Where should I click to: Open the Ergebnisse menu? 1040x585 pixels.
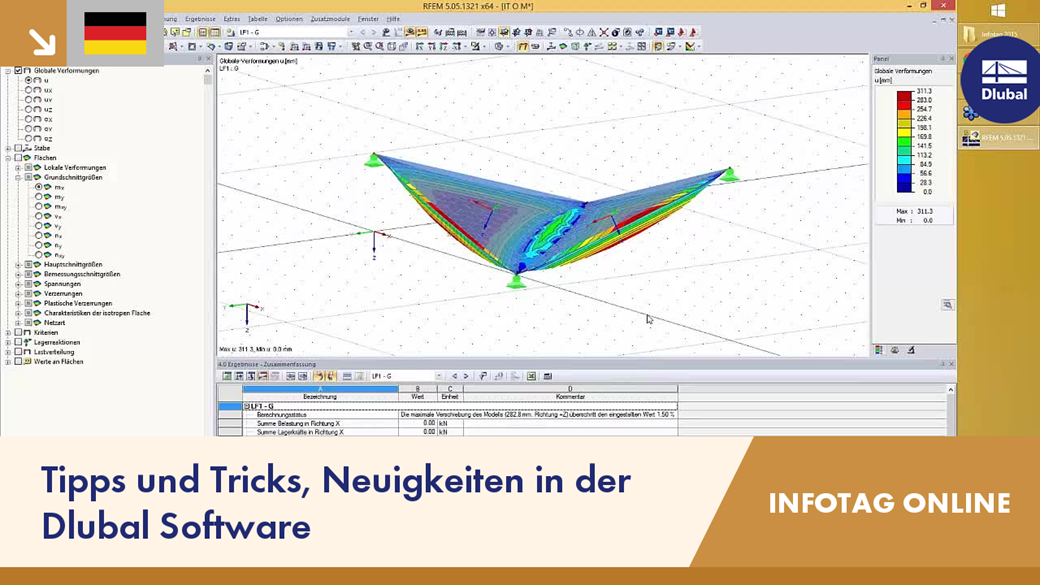click(200, 19)
